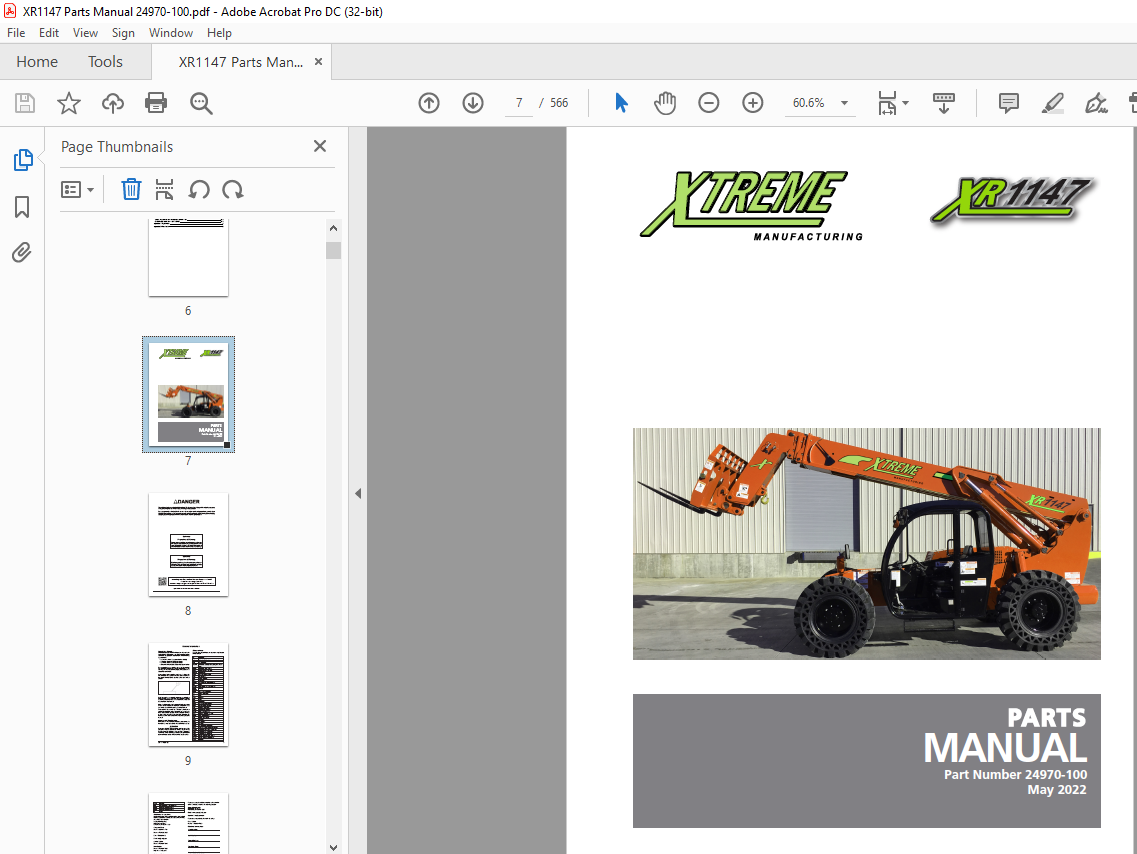Open the Find text magnifier tool

point(201,103)
